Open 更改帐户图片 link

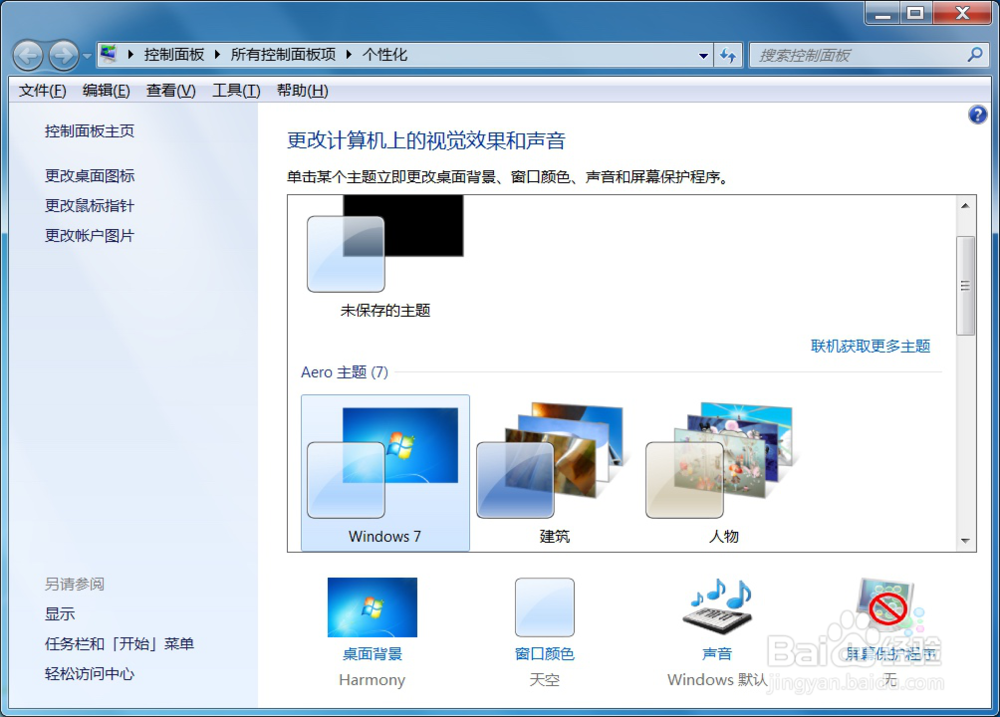tap(89, 235)
